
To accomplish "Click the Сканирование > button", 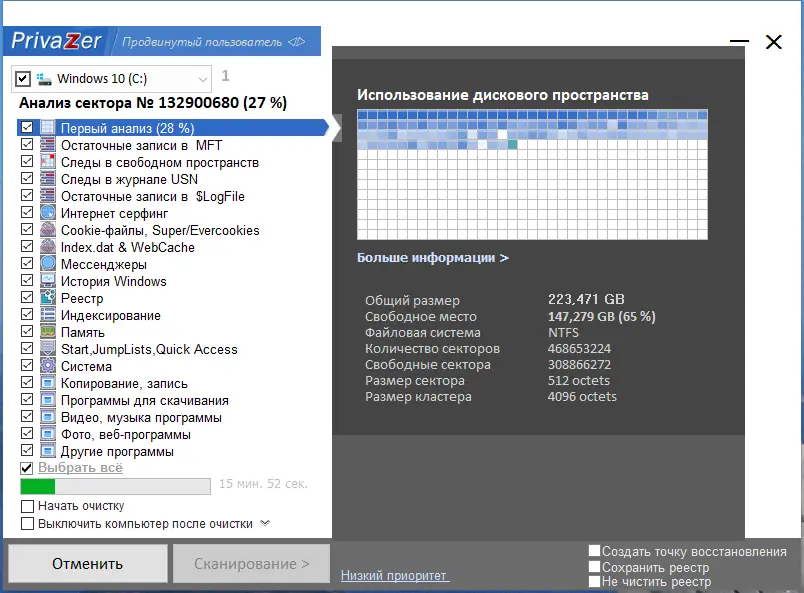I will (251, 563).
